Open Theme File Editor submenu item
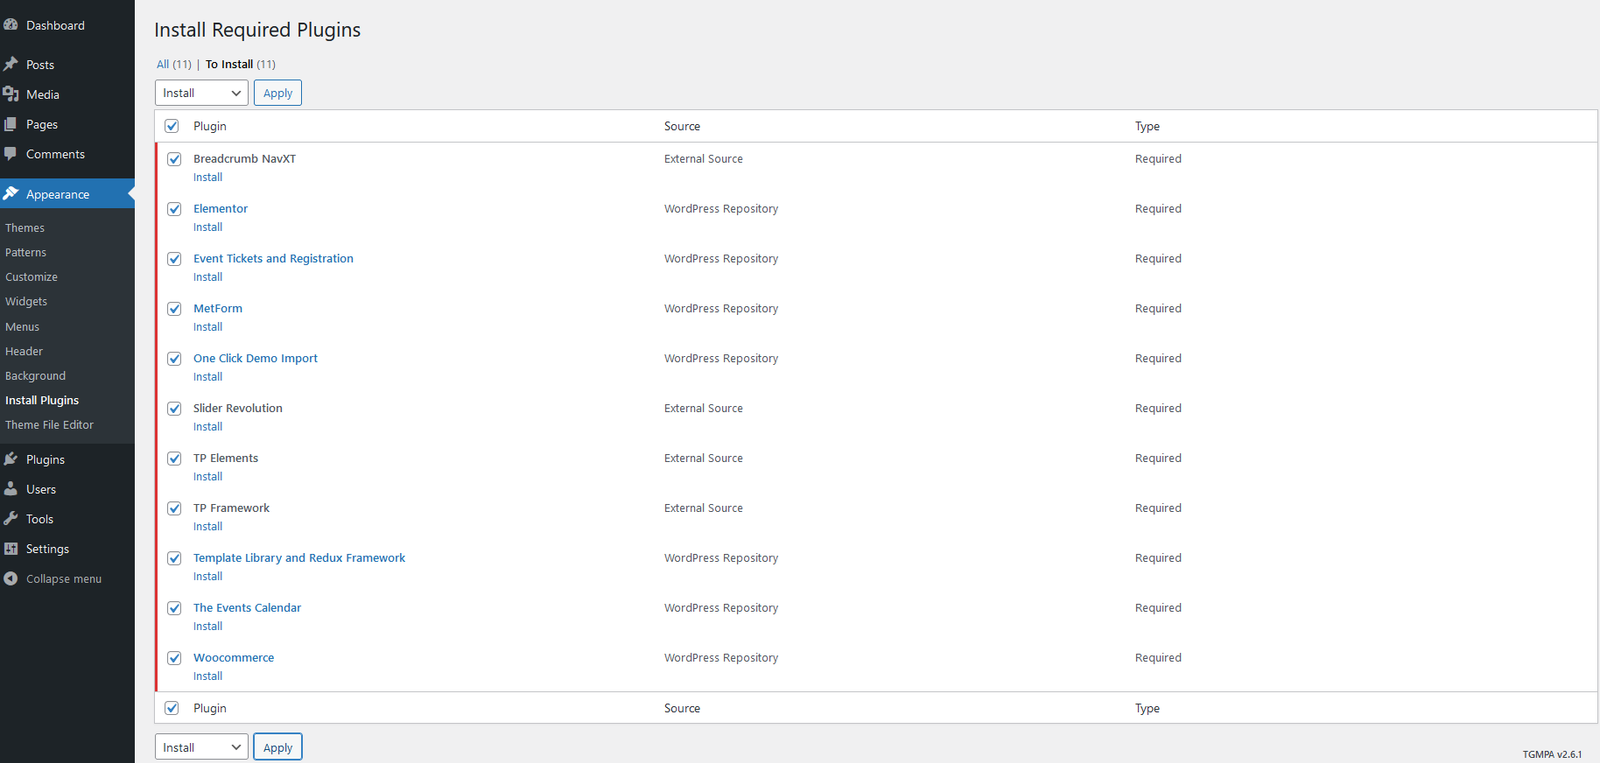 pos(49,425)
